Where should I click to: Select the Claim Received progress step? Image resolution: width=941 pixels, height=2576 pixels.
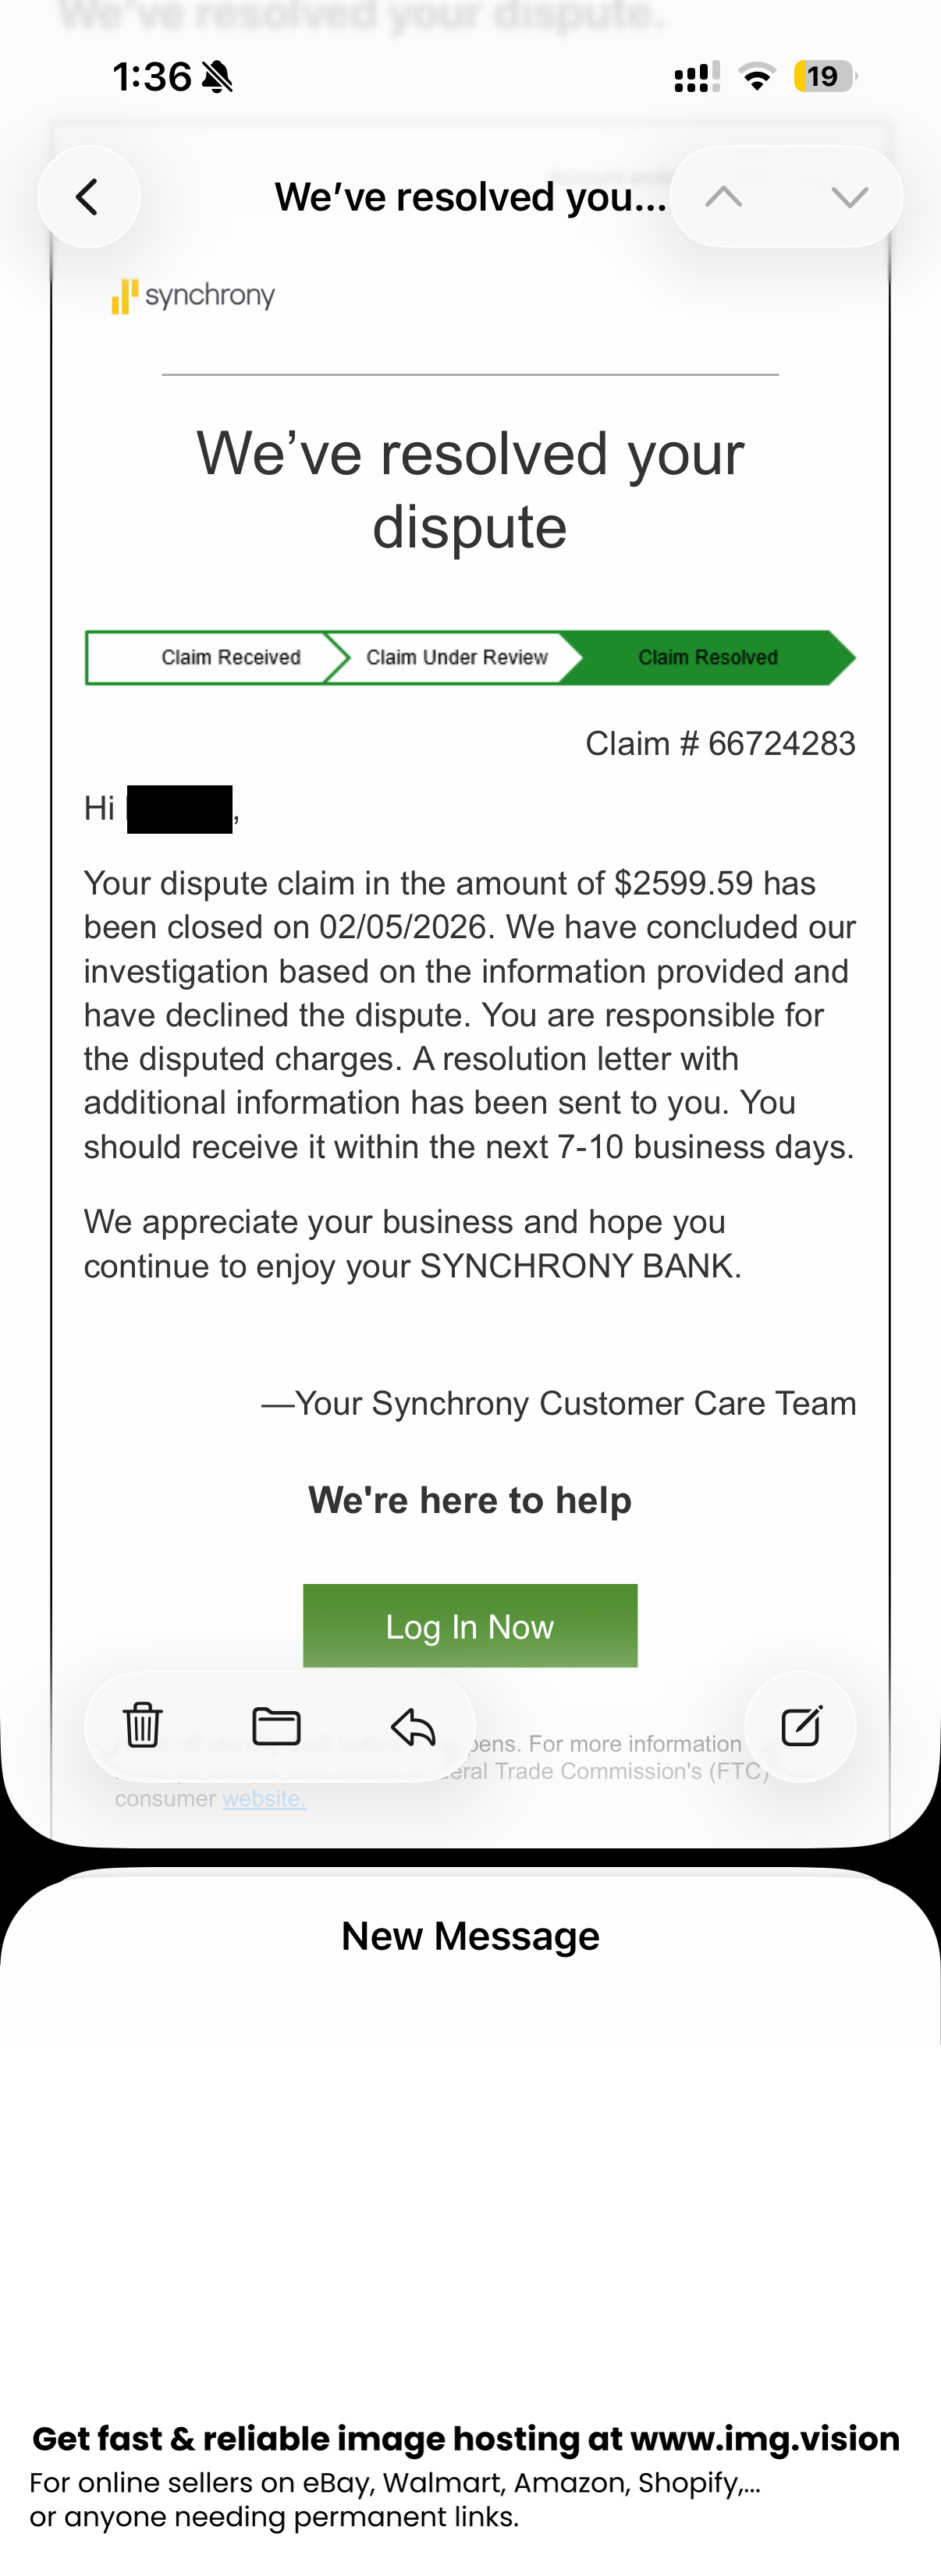pyautogui.click(x=230, y=657)
